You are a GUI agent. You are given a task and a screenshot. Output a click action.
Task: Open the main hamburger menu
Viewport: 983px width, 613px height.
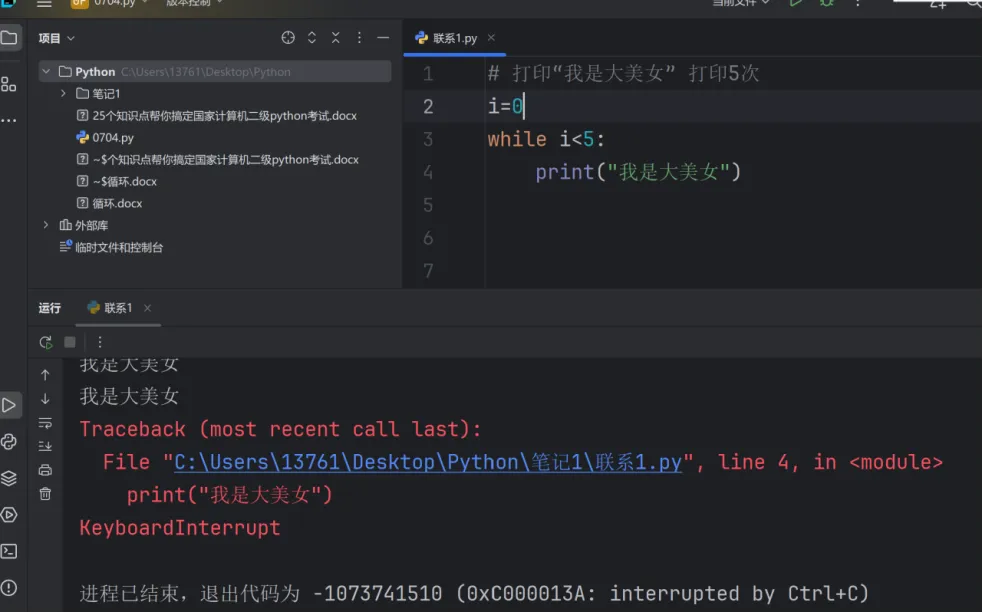44,4
